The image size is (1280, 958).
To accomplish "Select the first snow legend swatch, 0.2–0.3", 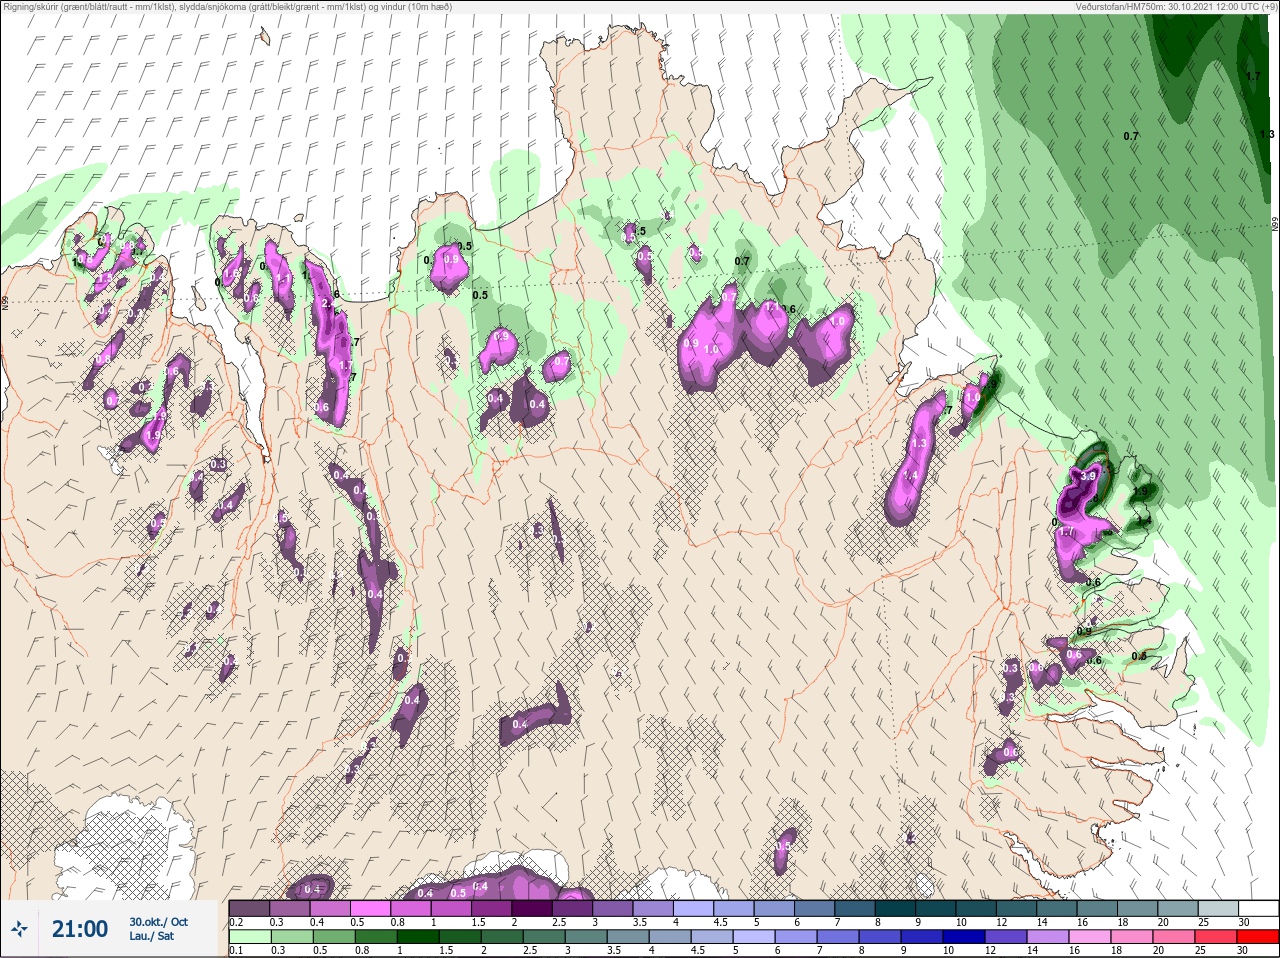I will [x=249, y=908].
